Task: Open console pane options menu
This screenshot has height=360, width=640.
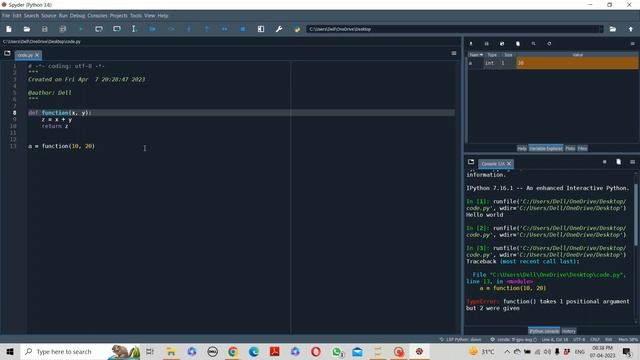Action: tap(633, 162)
